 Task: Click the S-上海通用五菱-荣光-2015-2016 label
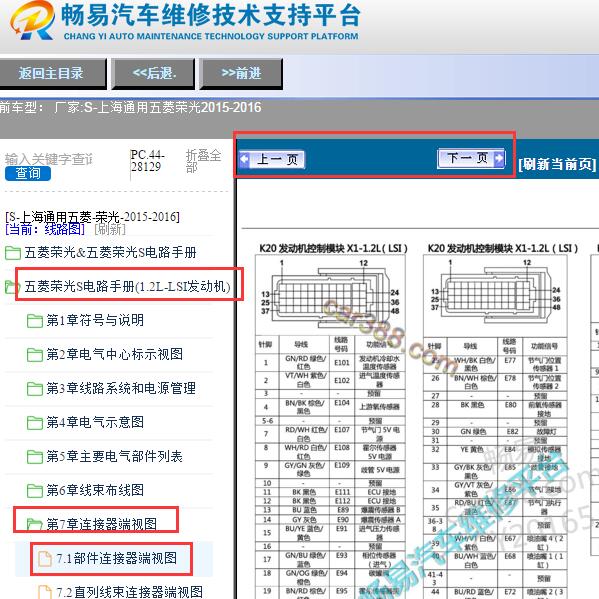click(92, 217)
